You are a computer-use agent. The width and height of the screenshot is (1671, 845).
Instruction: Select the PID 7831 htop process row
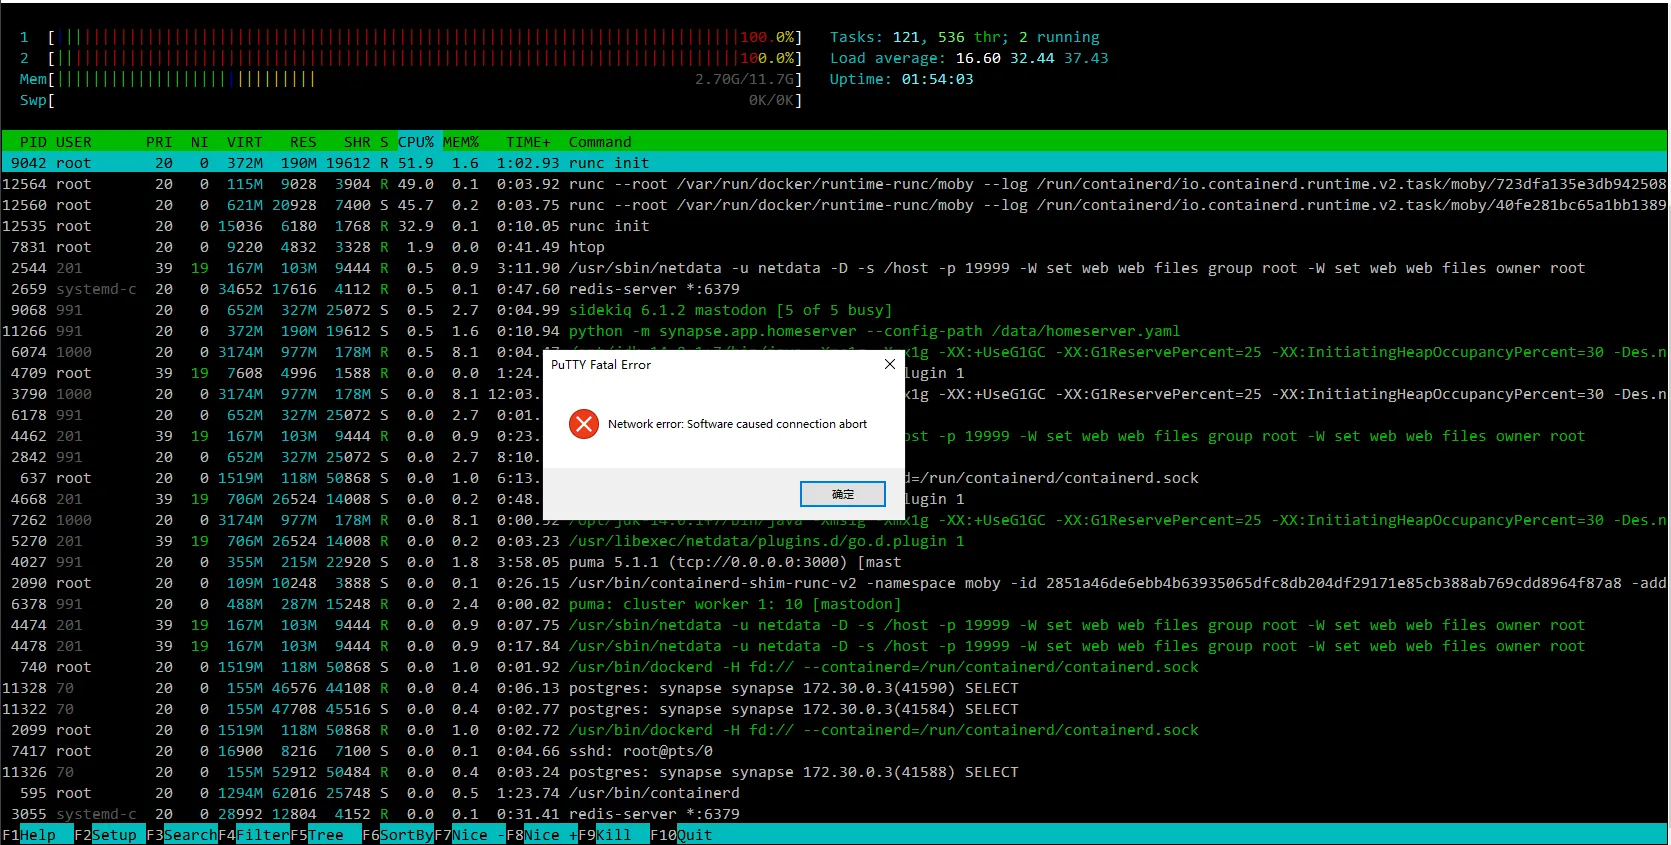pos(834,247)
